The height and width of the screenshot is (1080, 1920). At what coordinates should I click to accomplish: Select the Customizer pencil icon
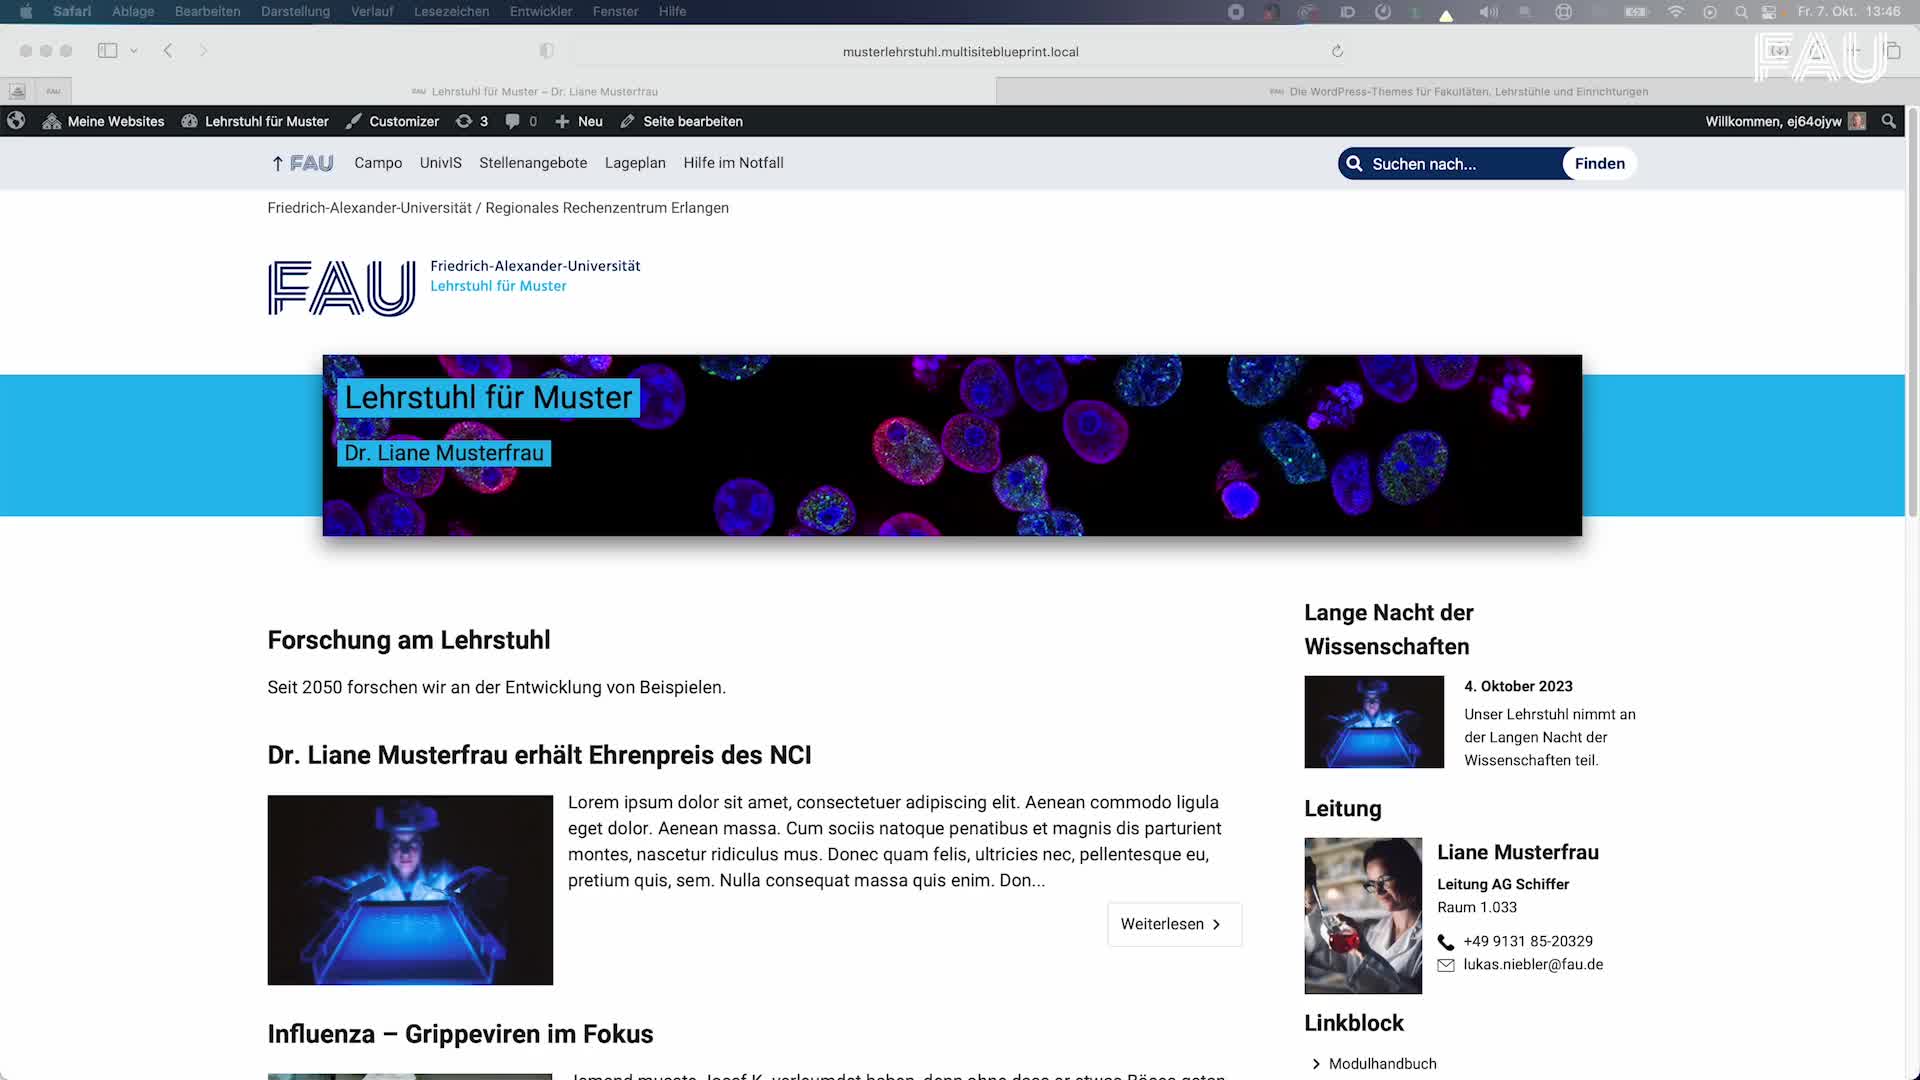[353, 121]
